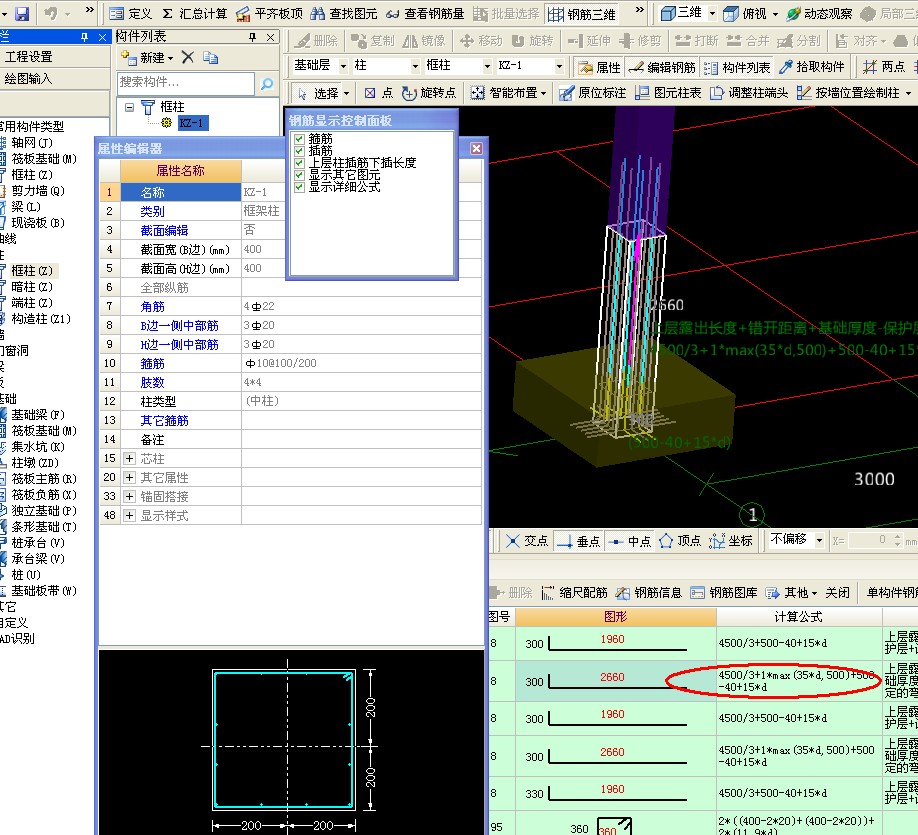Click the 截面编辑 property link
The height and width of the screenshot is (835, 918).
[164, 231]
